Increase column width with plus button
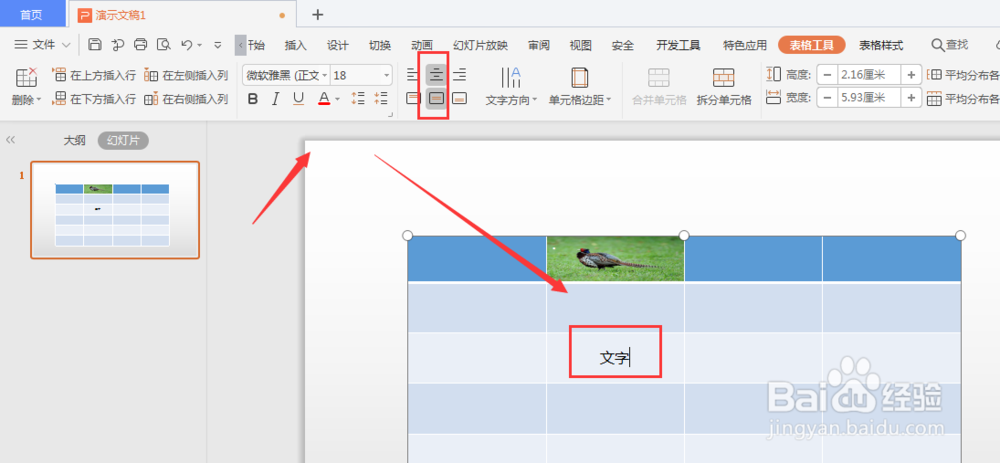Screen dimensions: 1000x463 911,98
